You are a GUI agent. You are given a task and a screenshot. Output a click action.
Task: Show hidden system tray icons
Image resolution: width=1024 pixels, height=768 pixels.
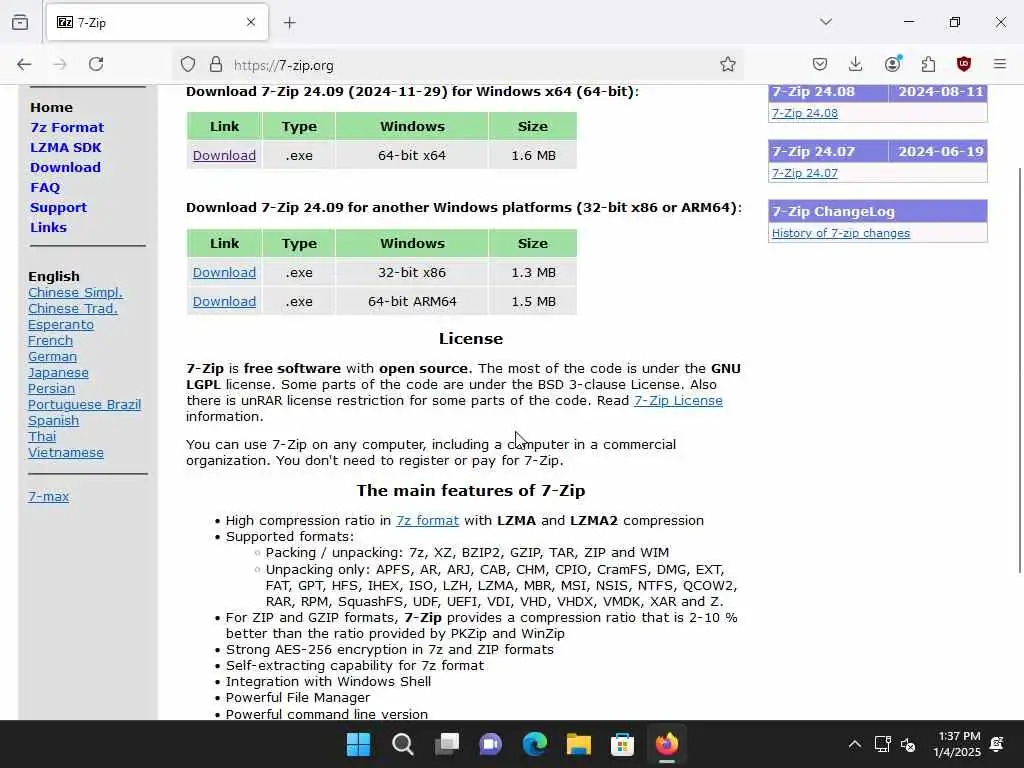(854, 744)
